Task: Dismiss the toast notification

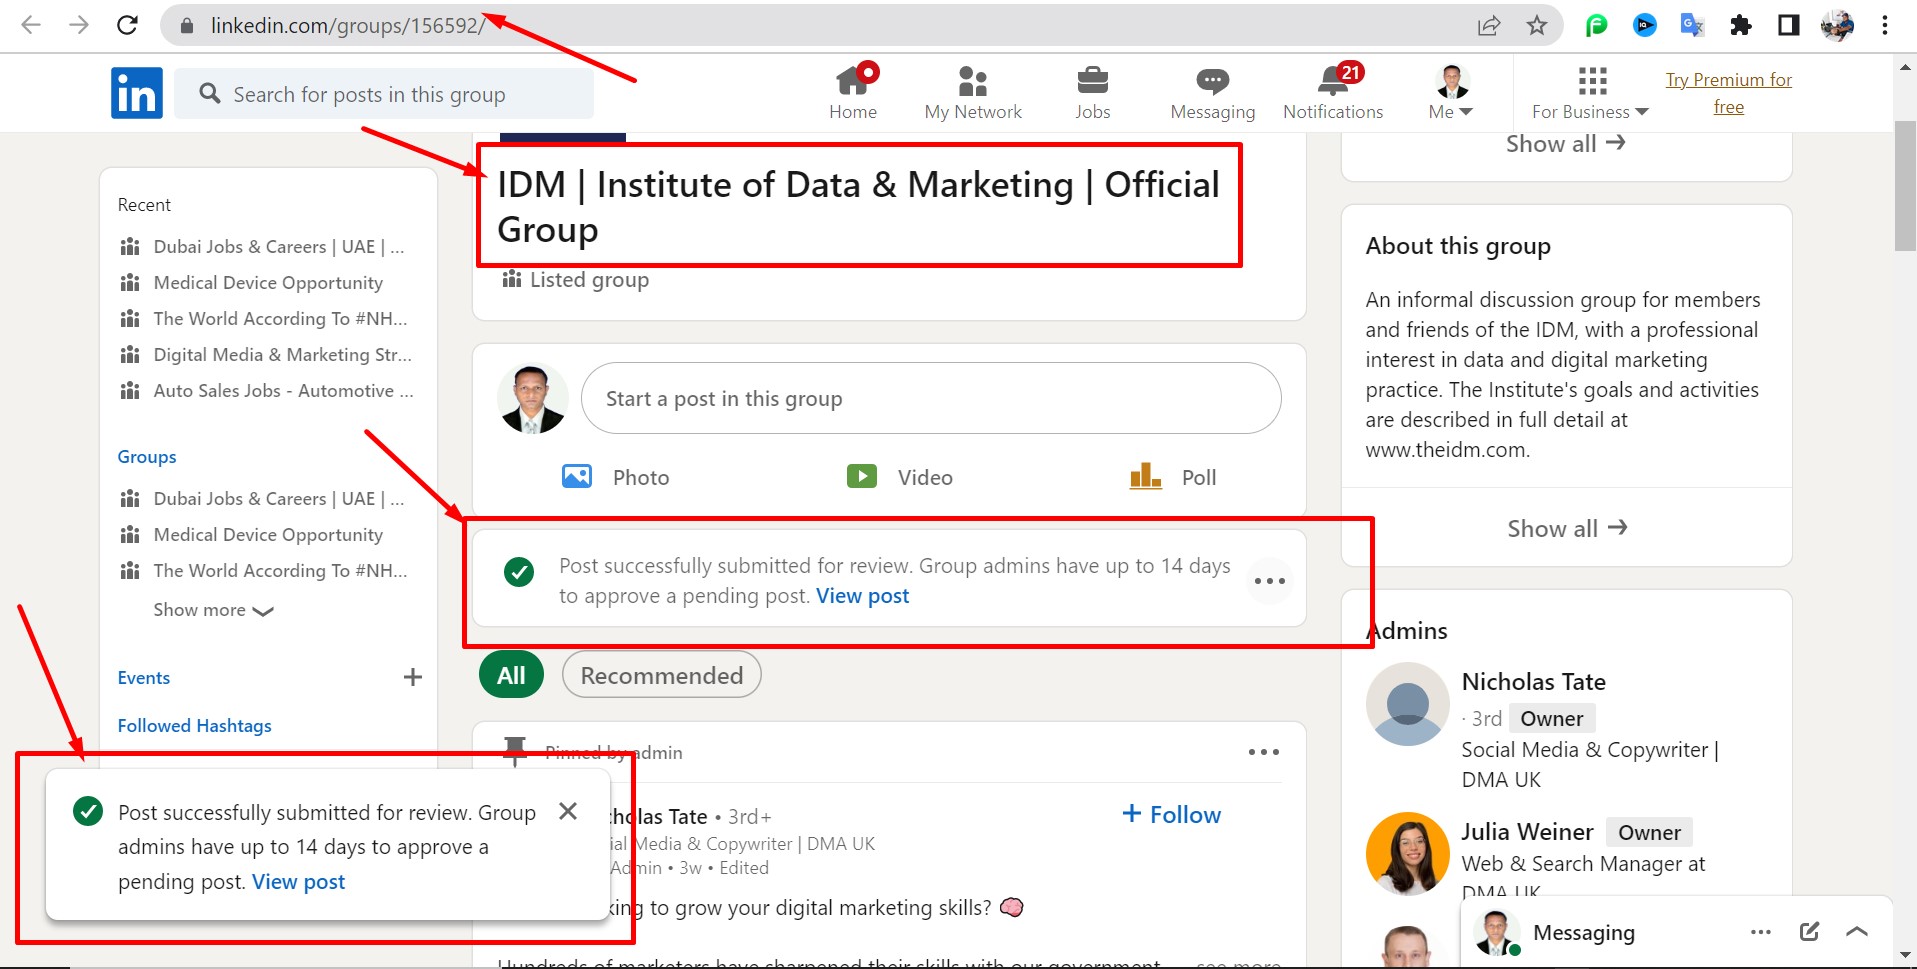Action: point(568,811)
